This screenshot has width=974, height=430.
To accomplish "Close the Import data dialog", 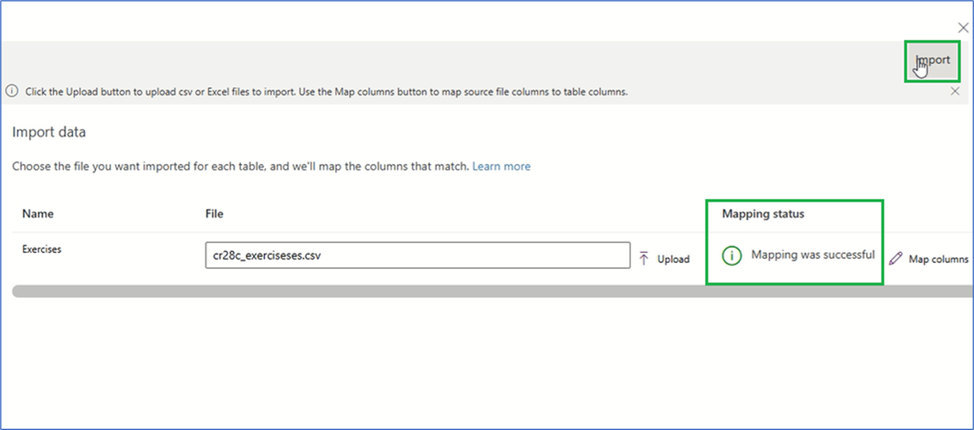I will pyautogui.click(x=963, y=29).
